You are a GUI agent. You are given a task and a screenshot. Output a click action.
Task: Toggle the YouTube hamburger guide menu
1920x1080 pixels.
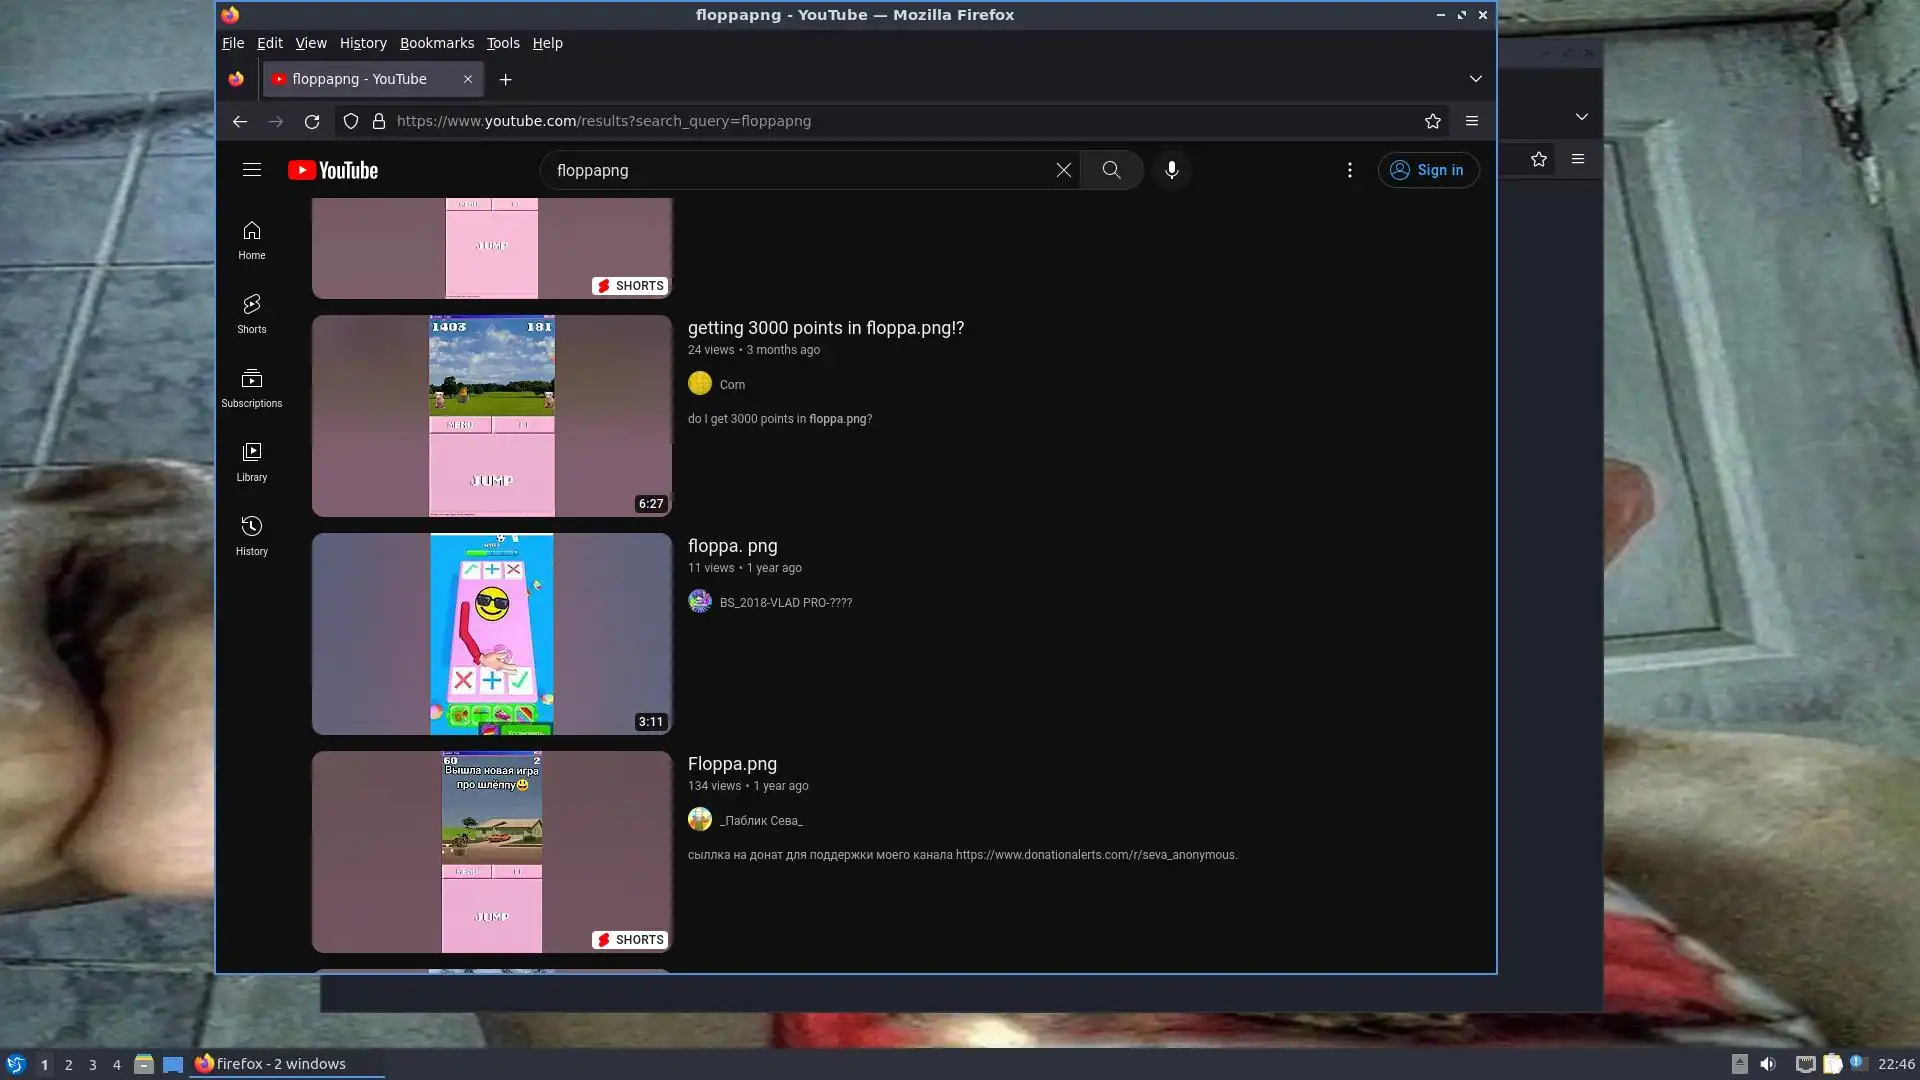point(251,170)
